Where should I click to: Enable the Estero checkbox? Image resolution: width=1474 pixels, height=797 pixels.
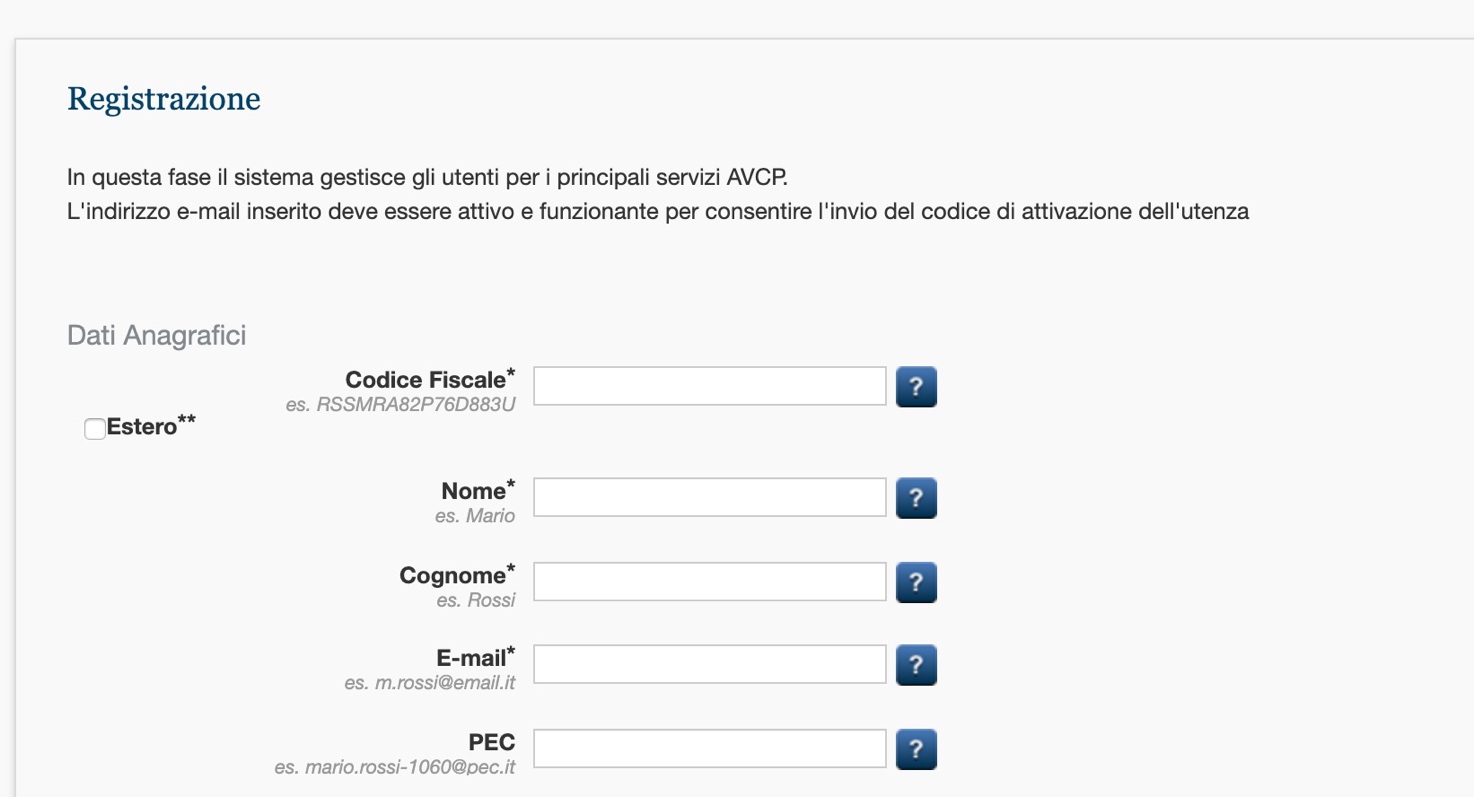coord(95,429)
